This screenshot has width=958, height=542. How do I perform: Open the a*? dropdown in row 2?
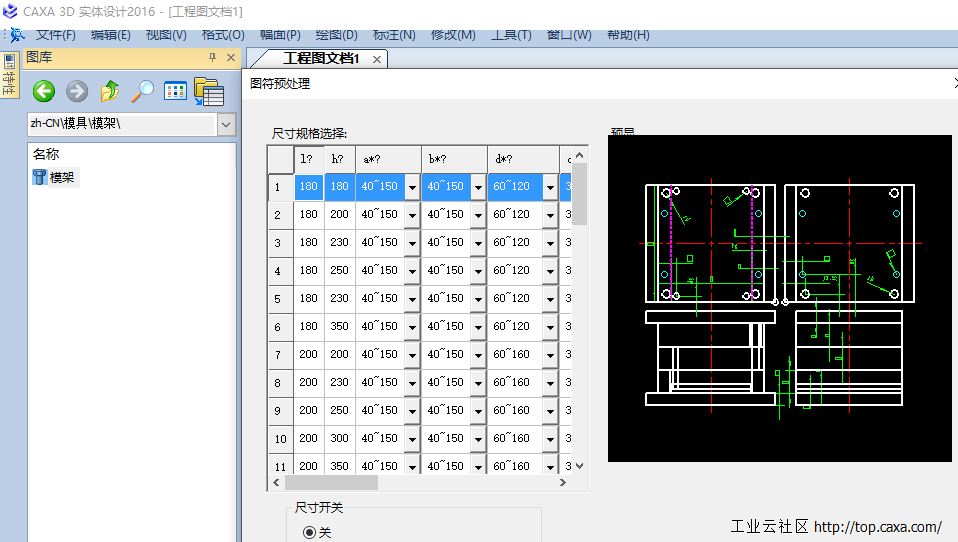coord(412,215)
